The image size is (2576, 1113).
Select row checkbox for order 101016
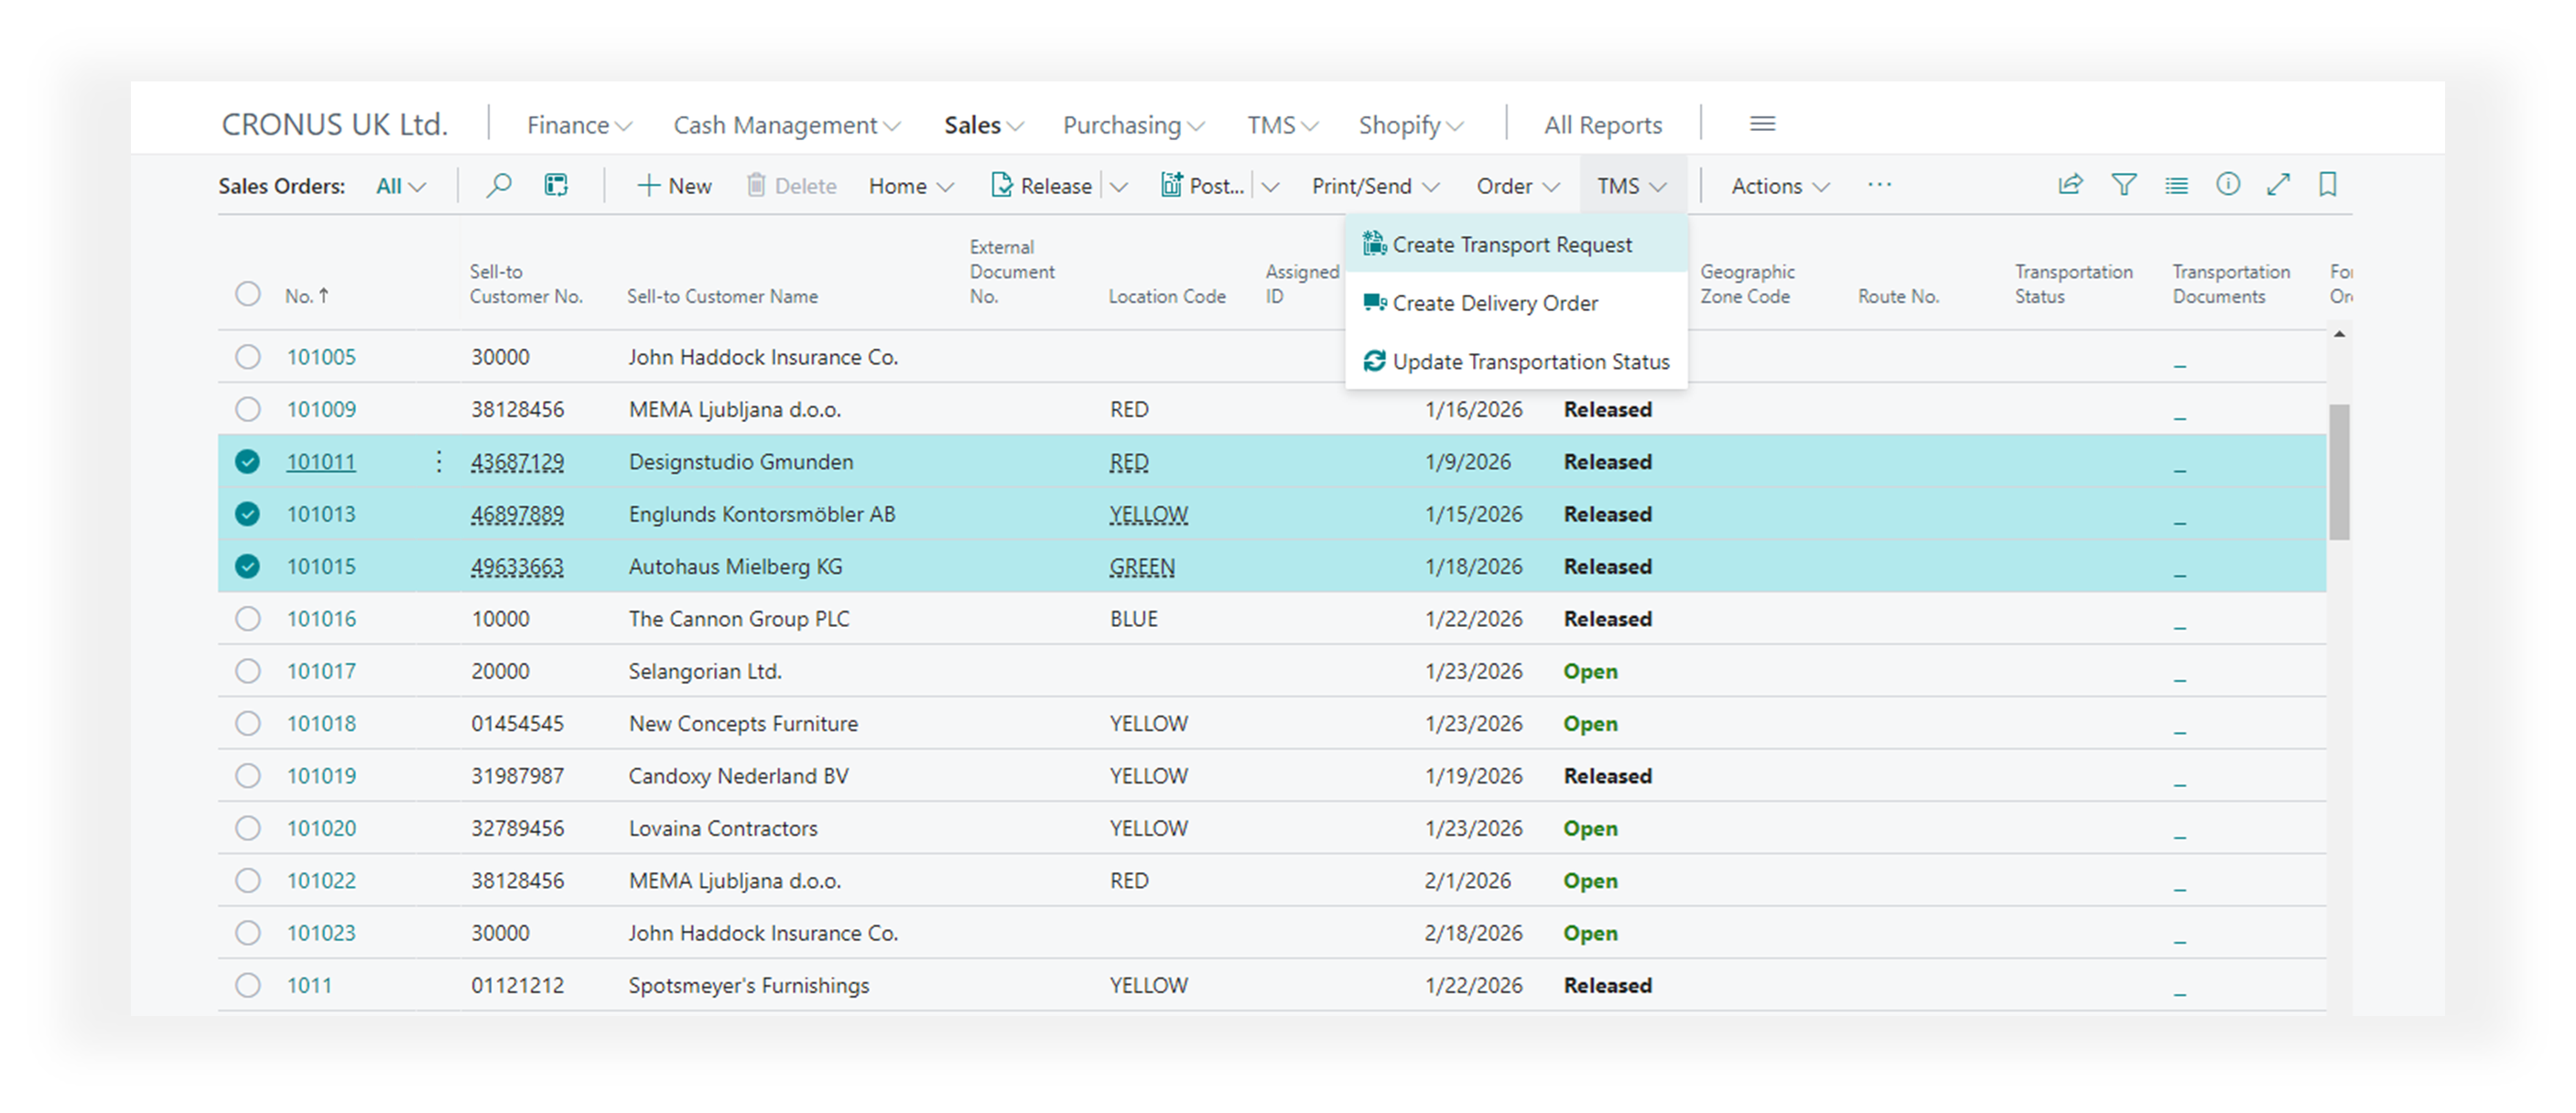[x=247, y=619]
